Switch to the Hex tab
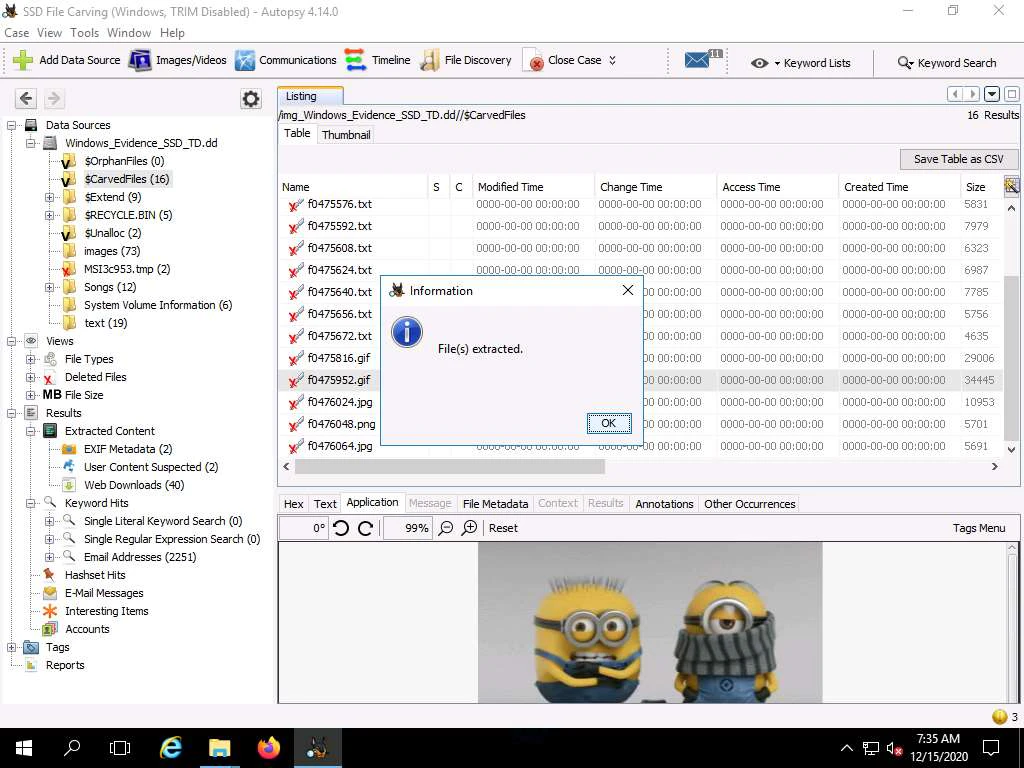This screenshot has width=1024, height=768. click(x=293, y=504)
